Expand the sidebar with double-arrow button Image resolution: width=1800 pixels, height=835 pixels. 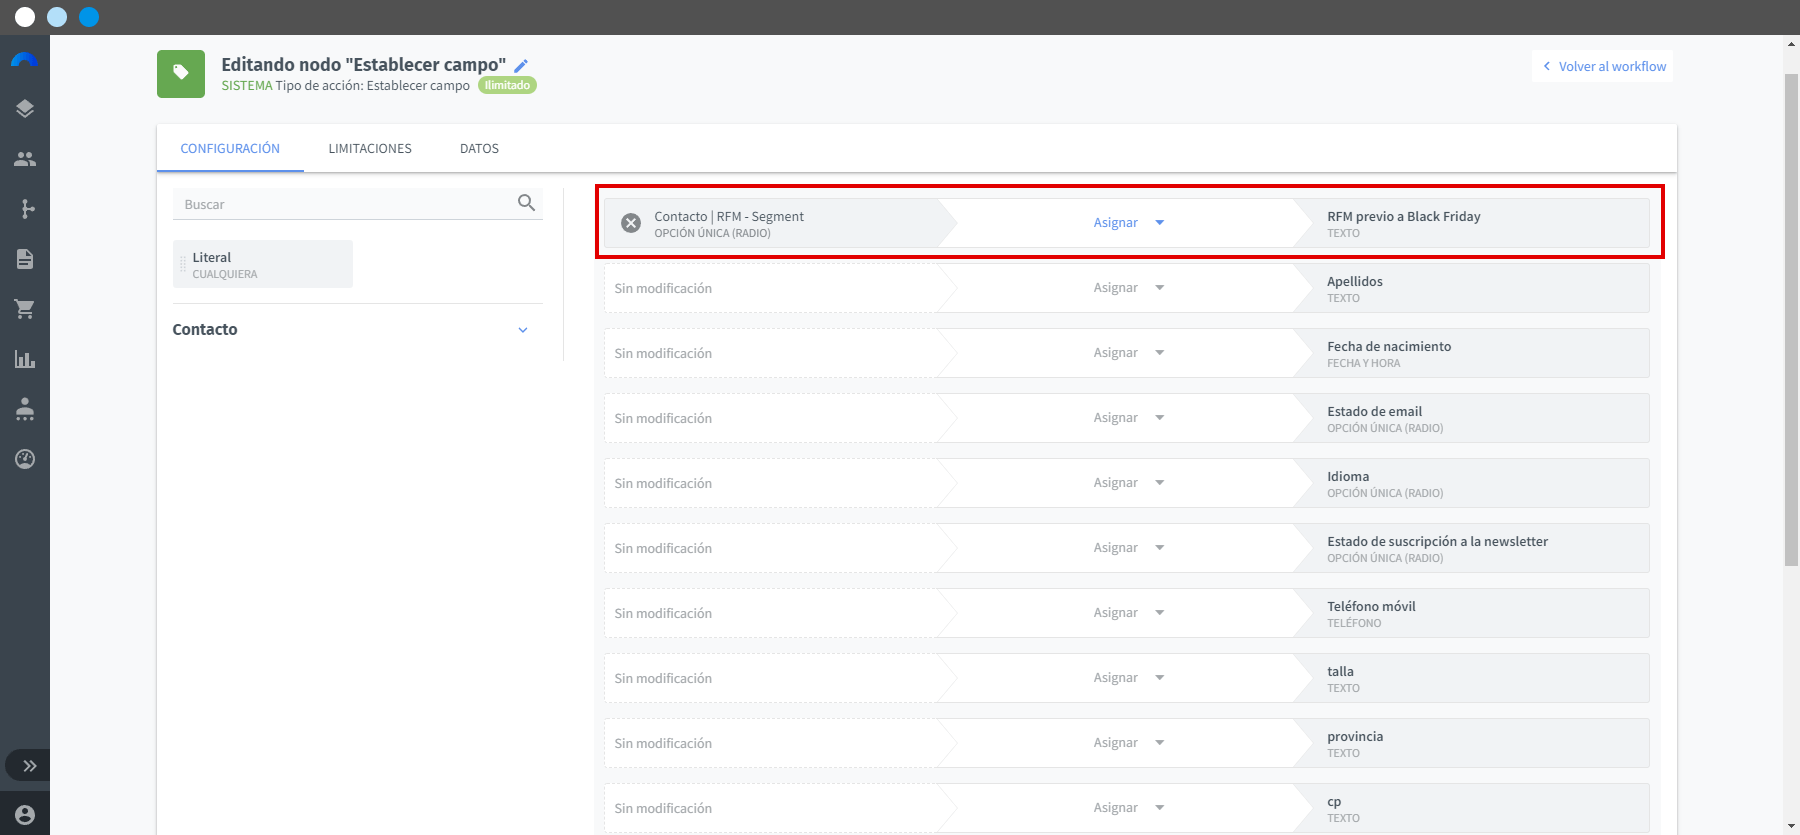[x=30, y=766]
